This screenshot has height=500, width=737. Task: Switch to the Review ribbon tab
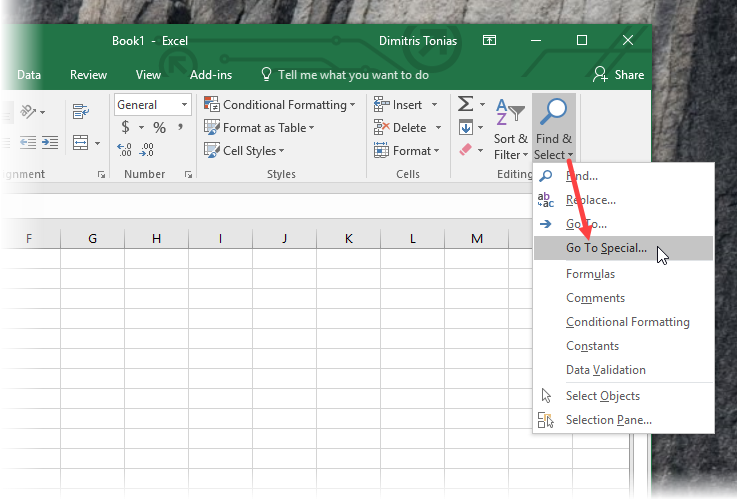pyautogui.click(x=88, y=75)
